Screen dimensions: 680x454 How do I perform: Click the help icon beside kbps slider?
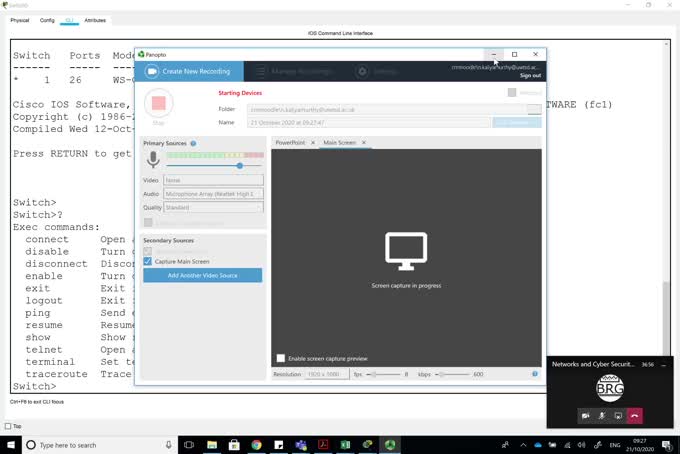(x=535, y=374)
